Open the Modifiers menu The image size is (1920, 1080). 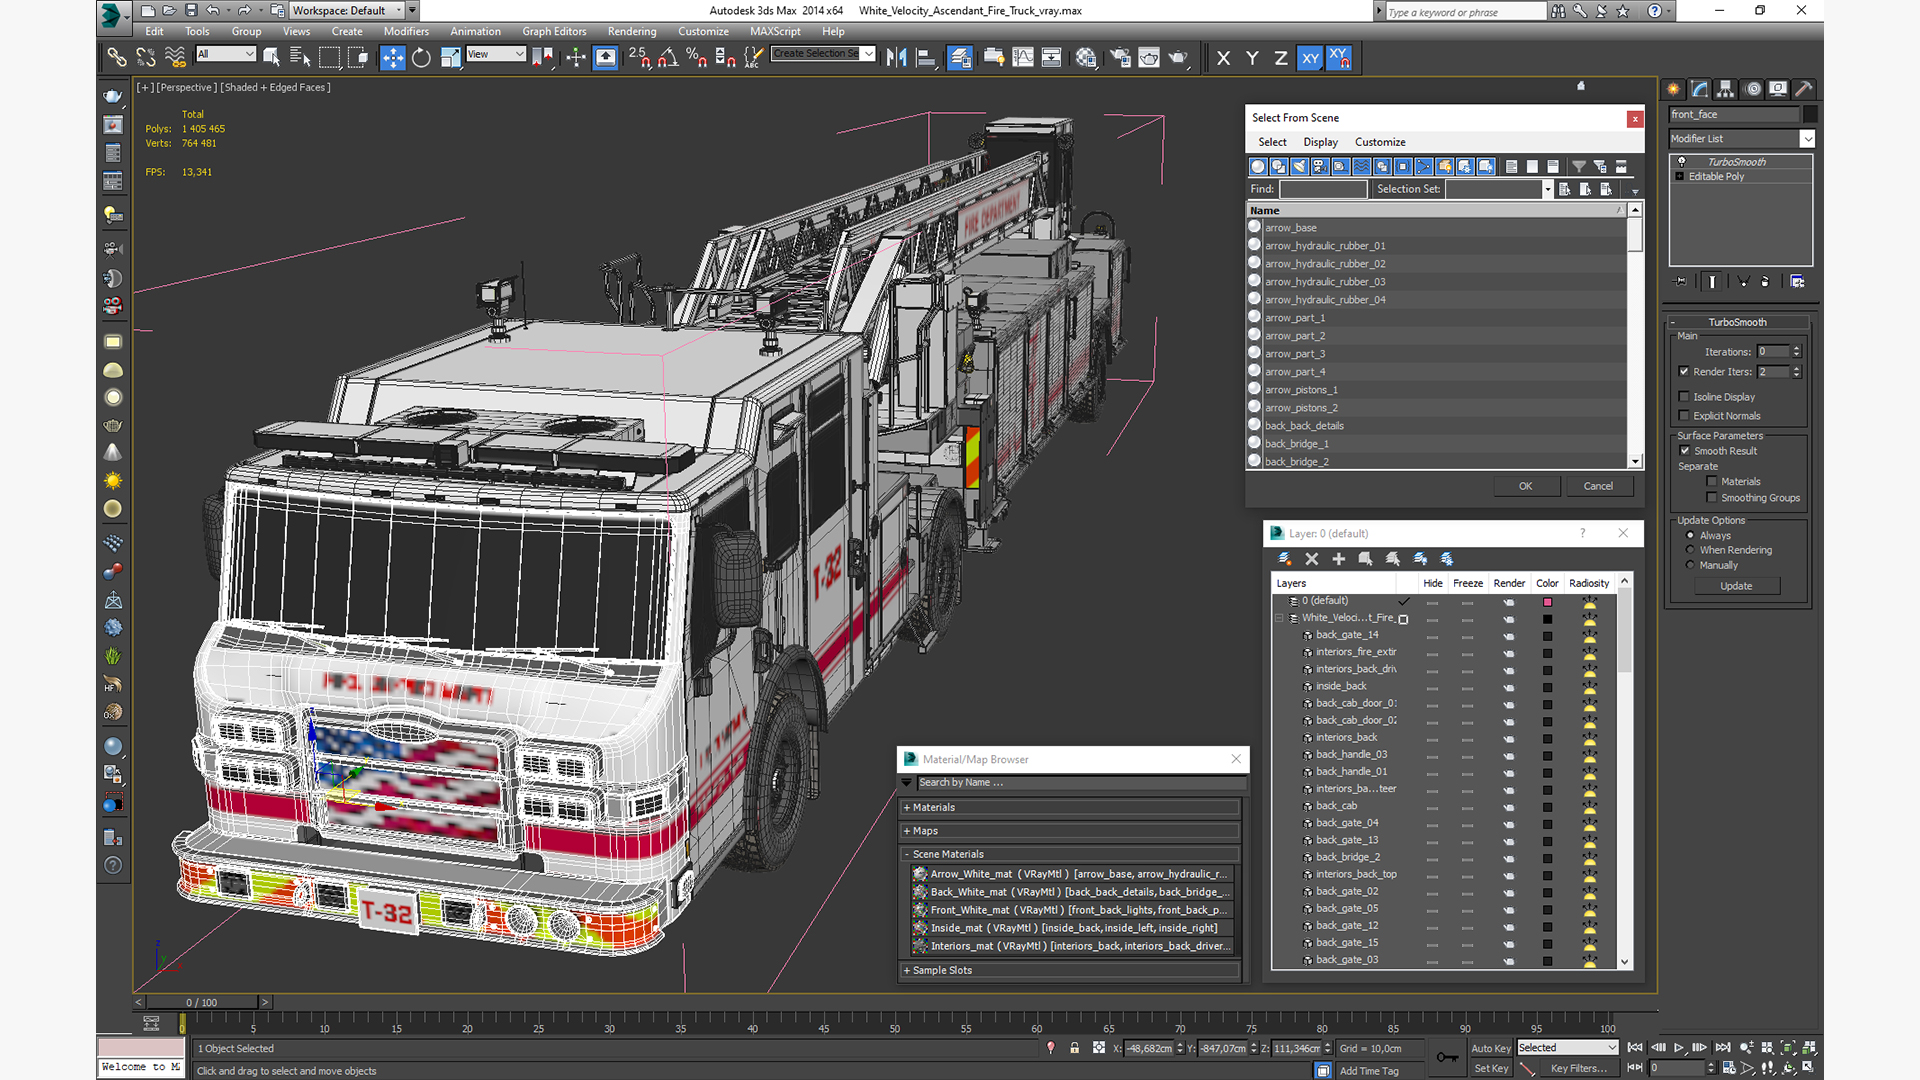pyautogui.click(x=406, y=32)
